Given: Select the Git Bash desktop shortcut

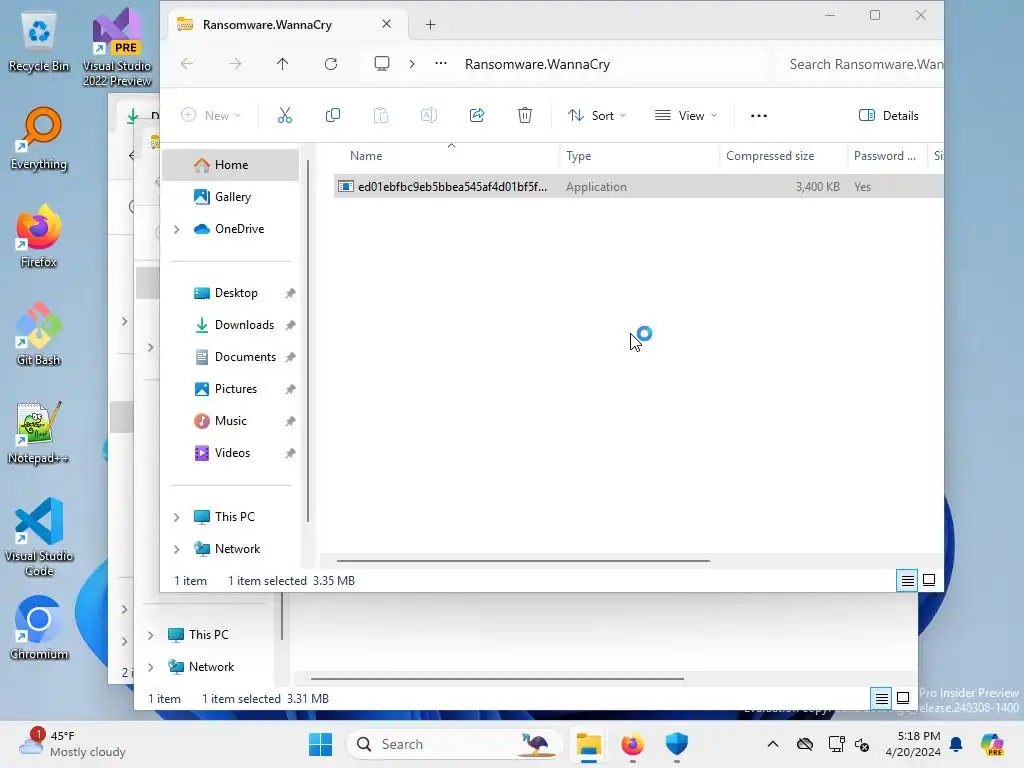Looking at the screenshot, I should coord(39,334).
